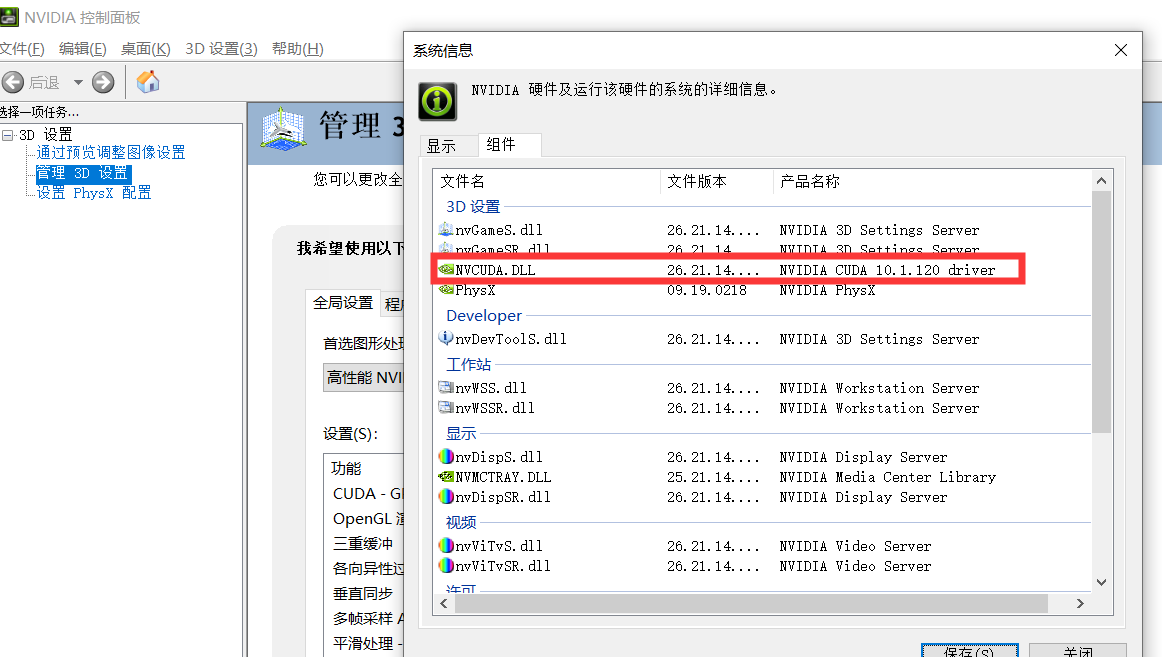Screen dimensions: 1162x657
Task: Open the 后退 button dropdown arrow
Action: coord(78,82)
